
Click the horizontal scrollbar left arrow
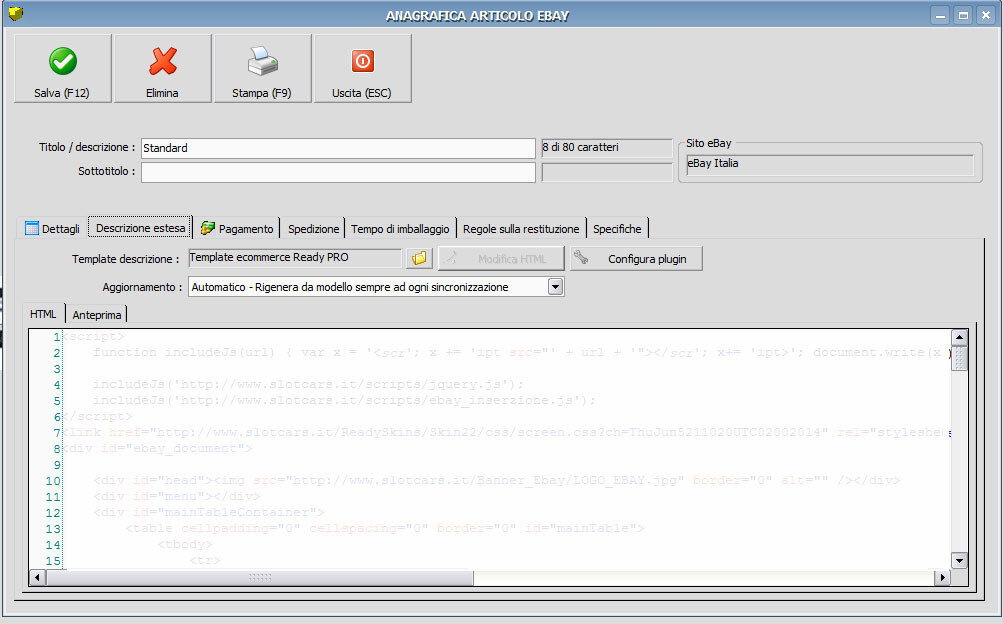[37, 577]
